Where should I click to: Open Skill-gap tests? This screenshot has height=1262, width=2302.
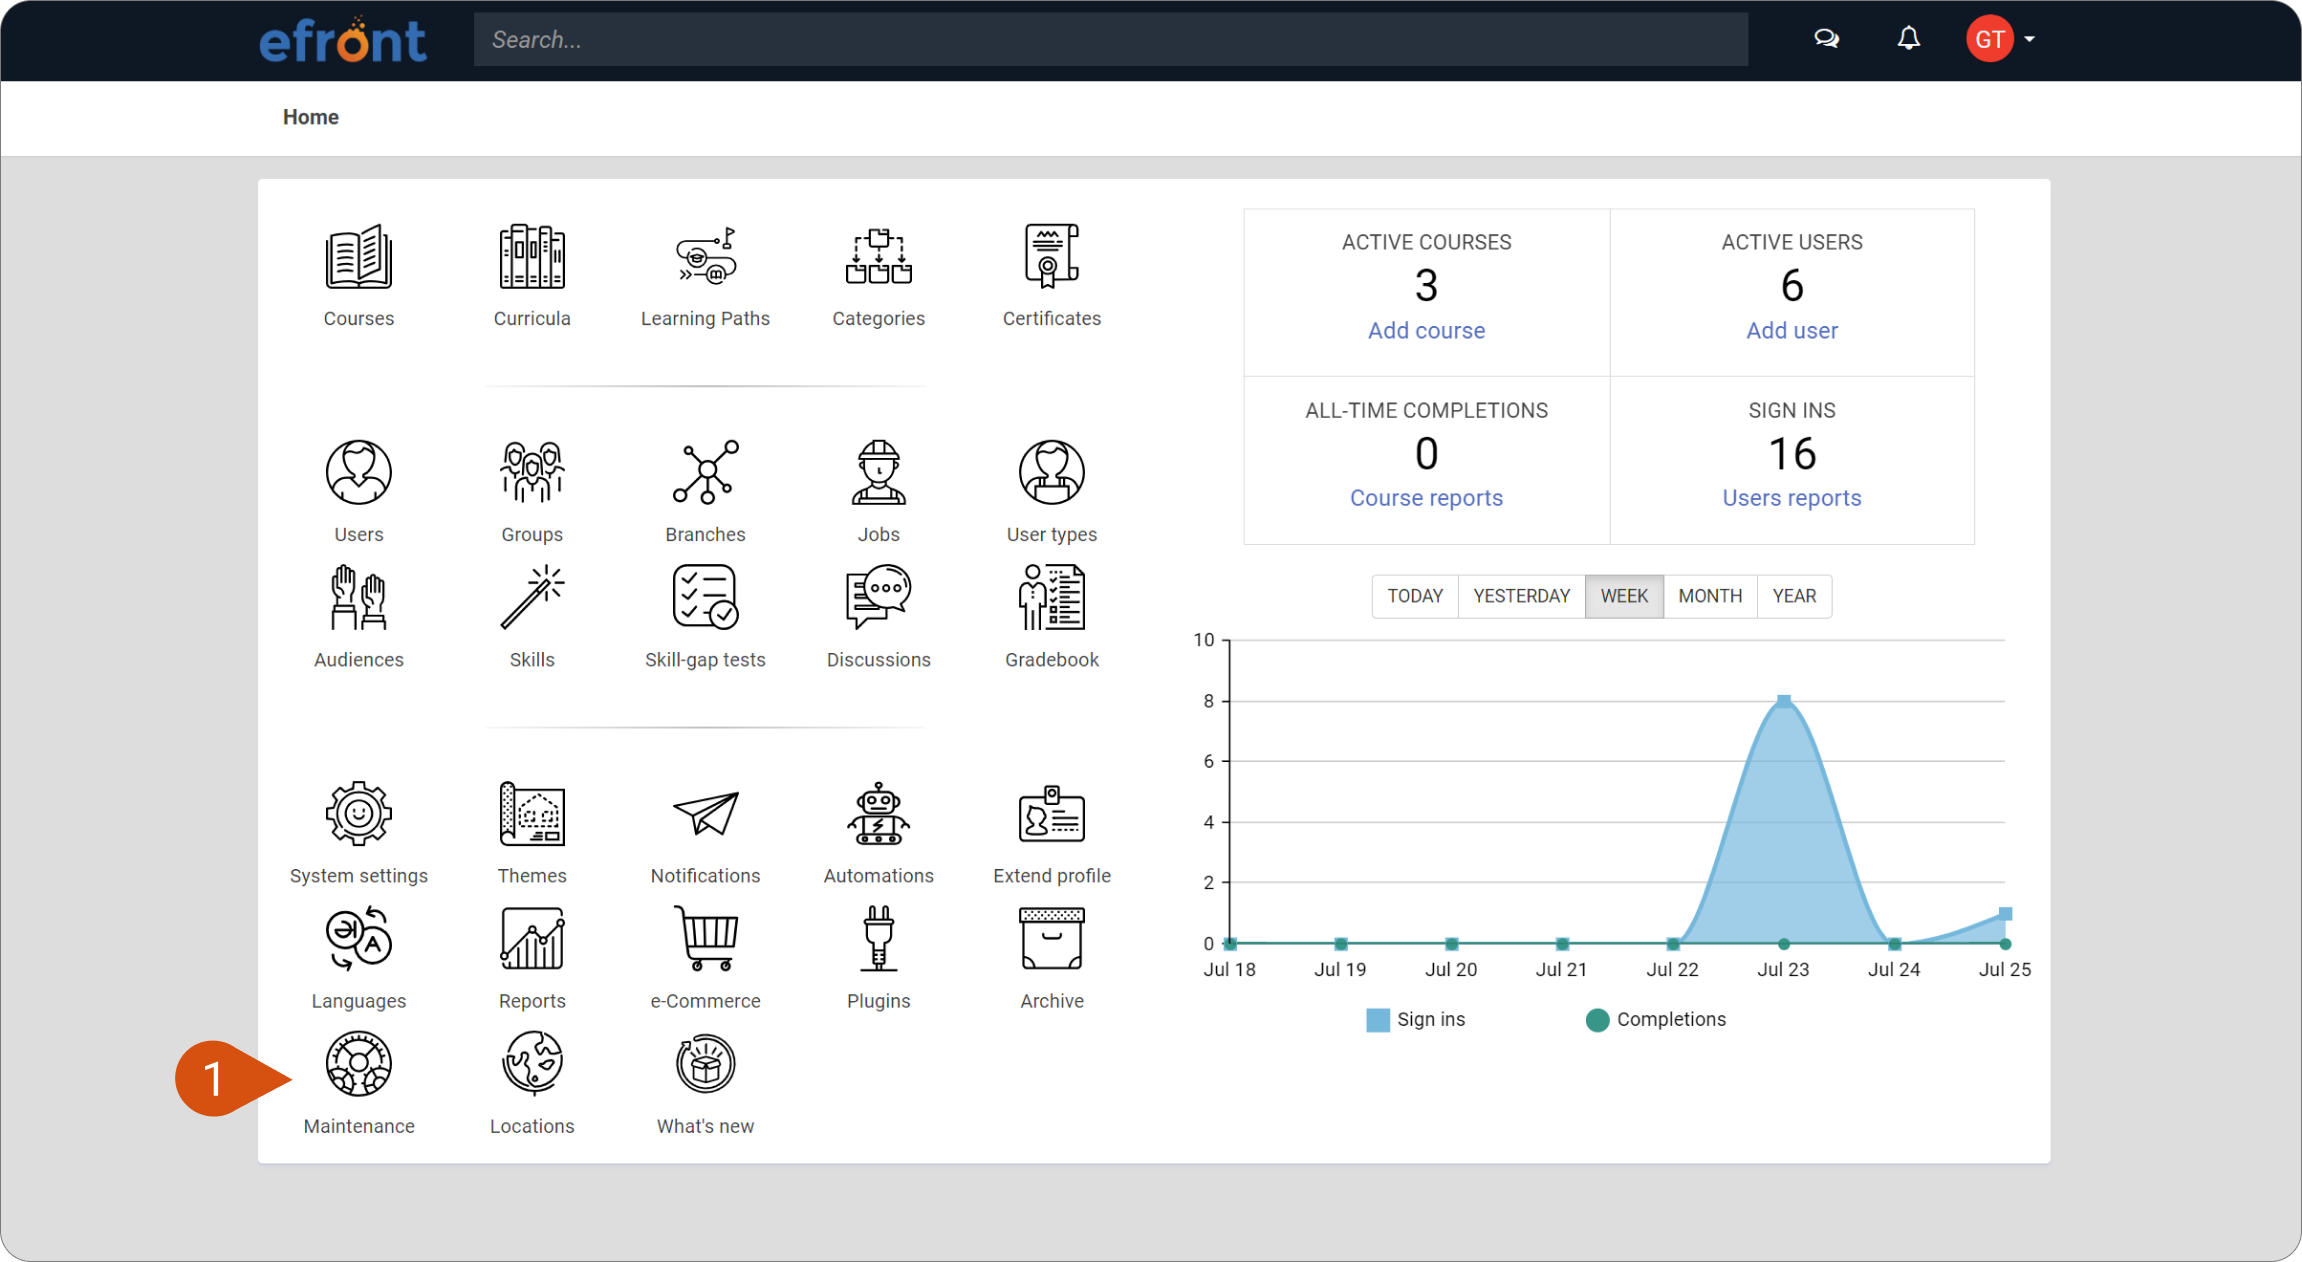click(x=705, y=615)
